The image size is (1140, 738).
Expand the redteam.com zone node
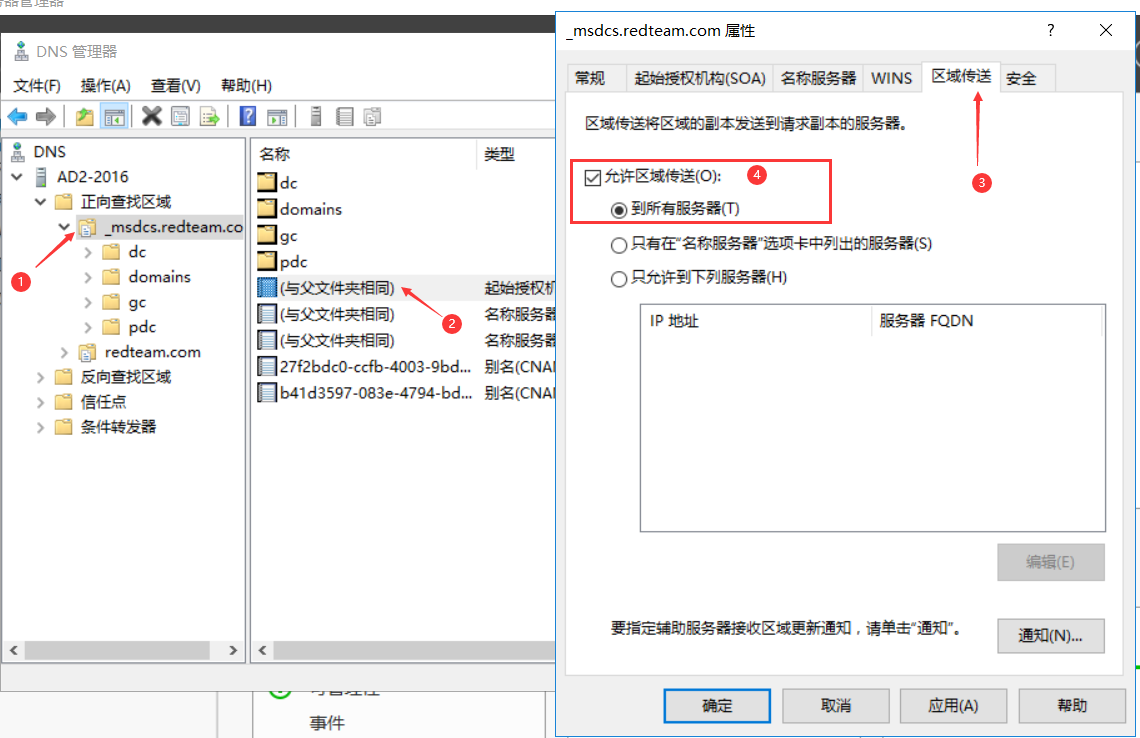(x=64, y=353)
